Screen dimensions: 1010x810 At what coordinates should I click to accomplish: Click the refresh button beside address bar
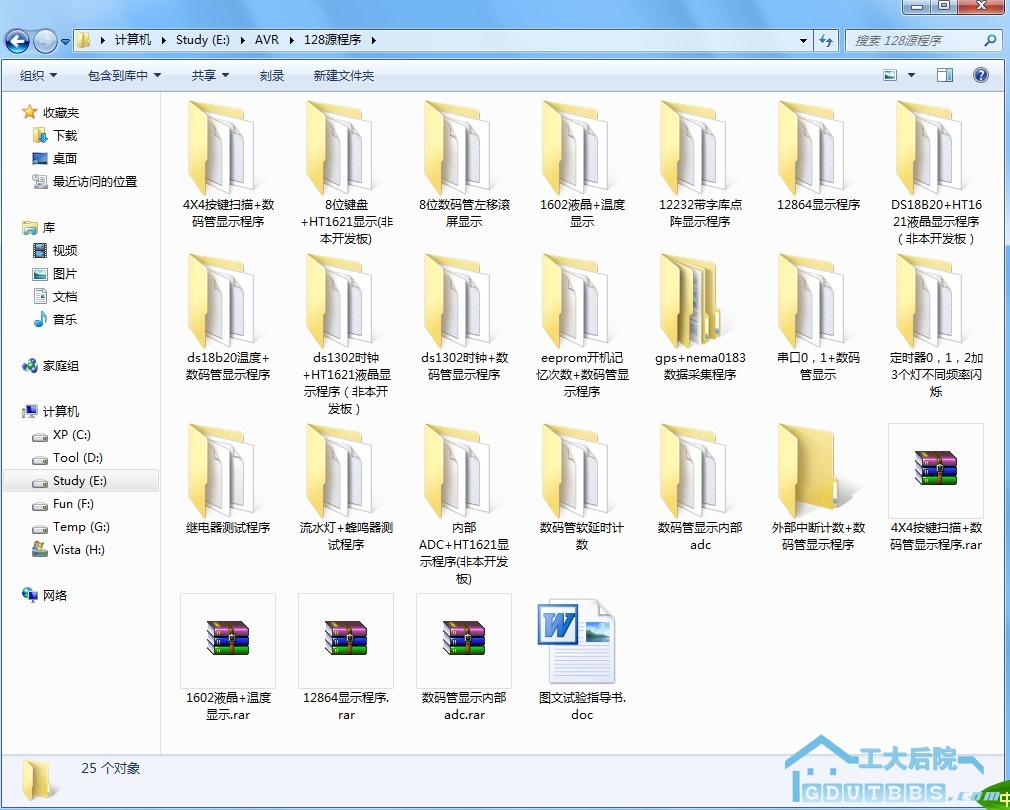tap(826, 41)
